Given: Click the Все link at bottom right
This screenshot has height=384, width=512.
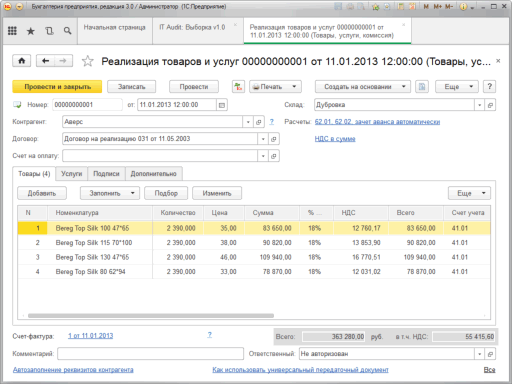Looking at the screenshot, I should 489,370.
